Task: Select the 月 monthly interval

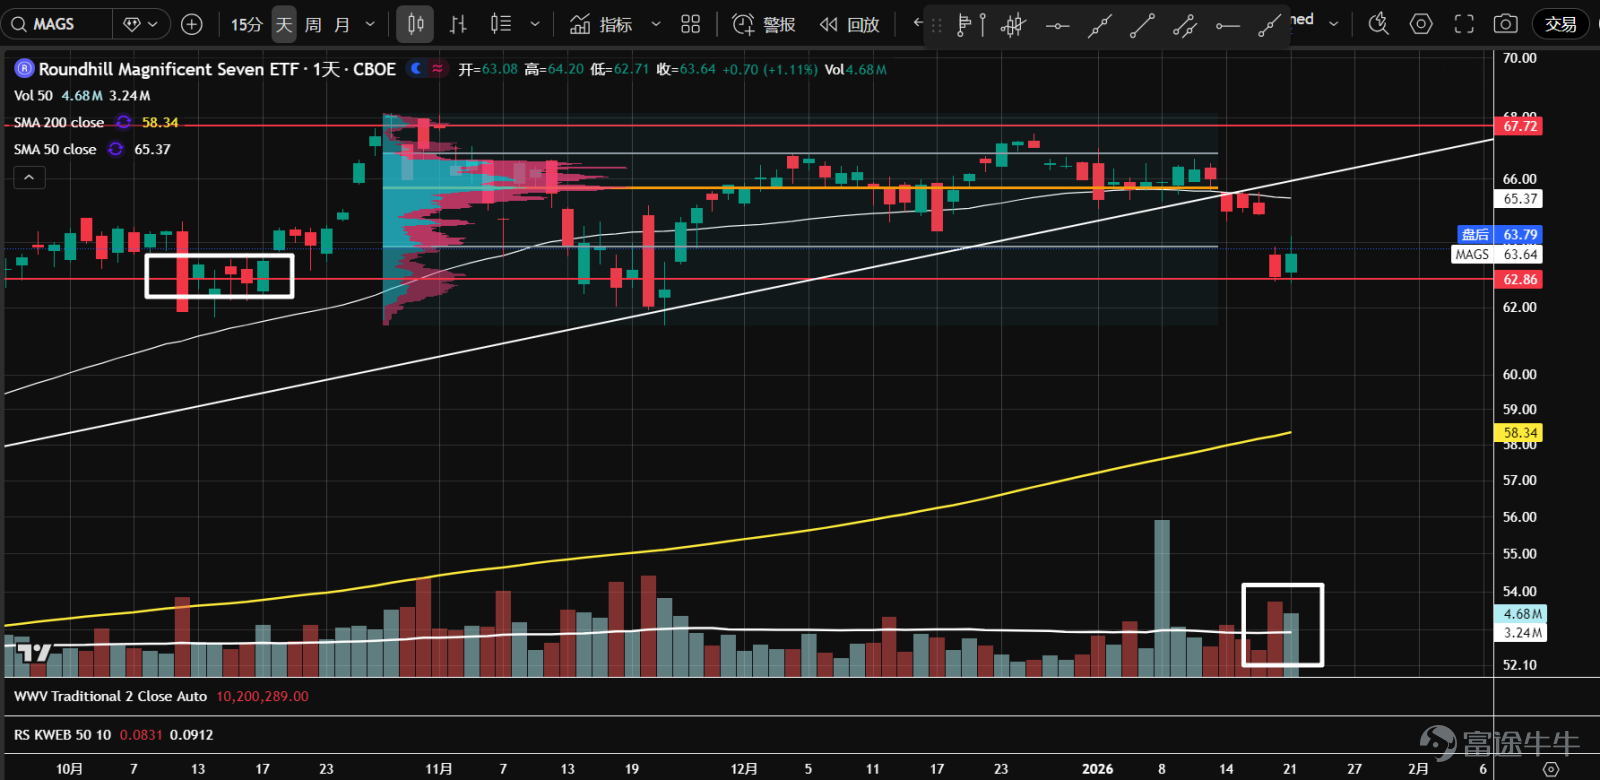Action: click(x=342, y=24)
